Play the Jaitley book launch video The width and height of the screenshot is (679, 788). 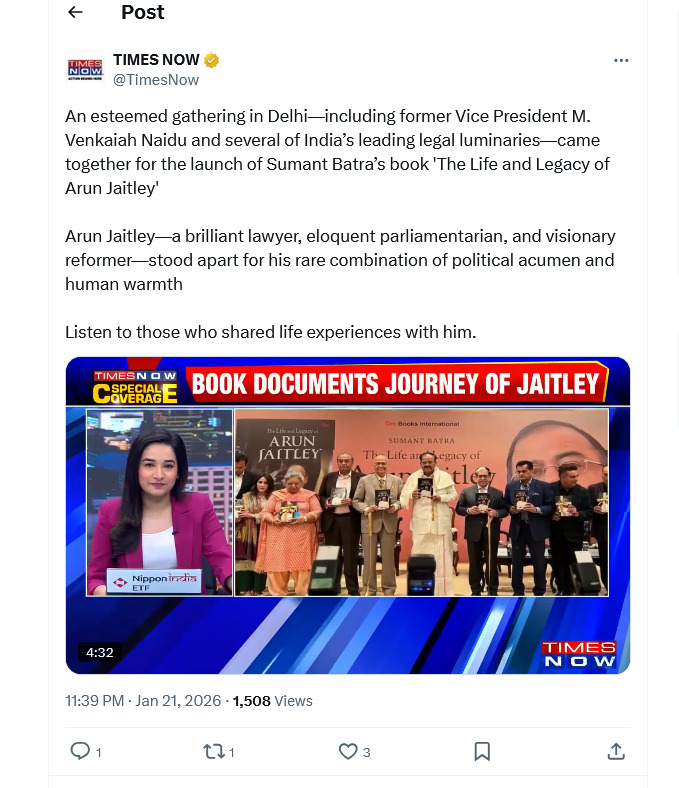coord(348,515)
